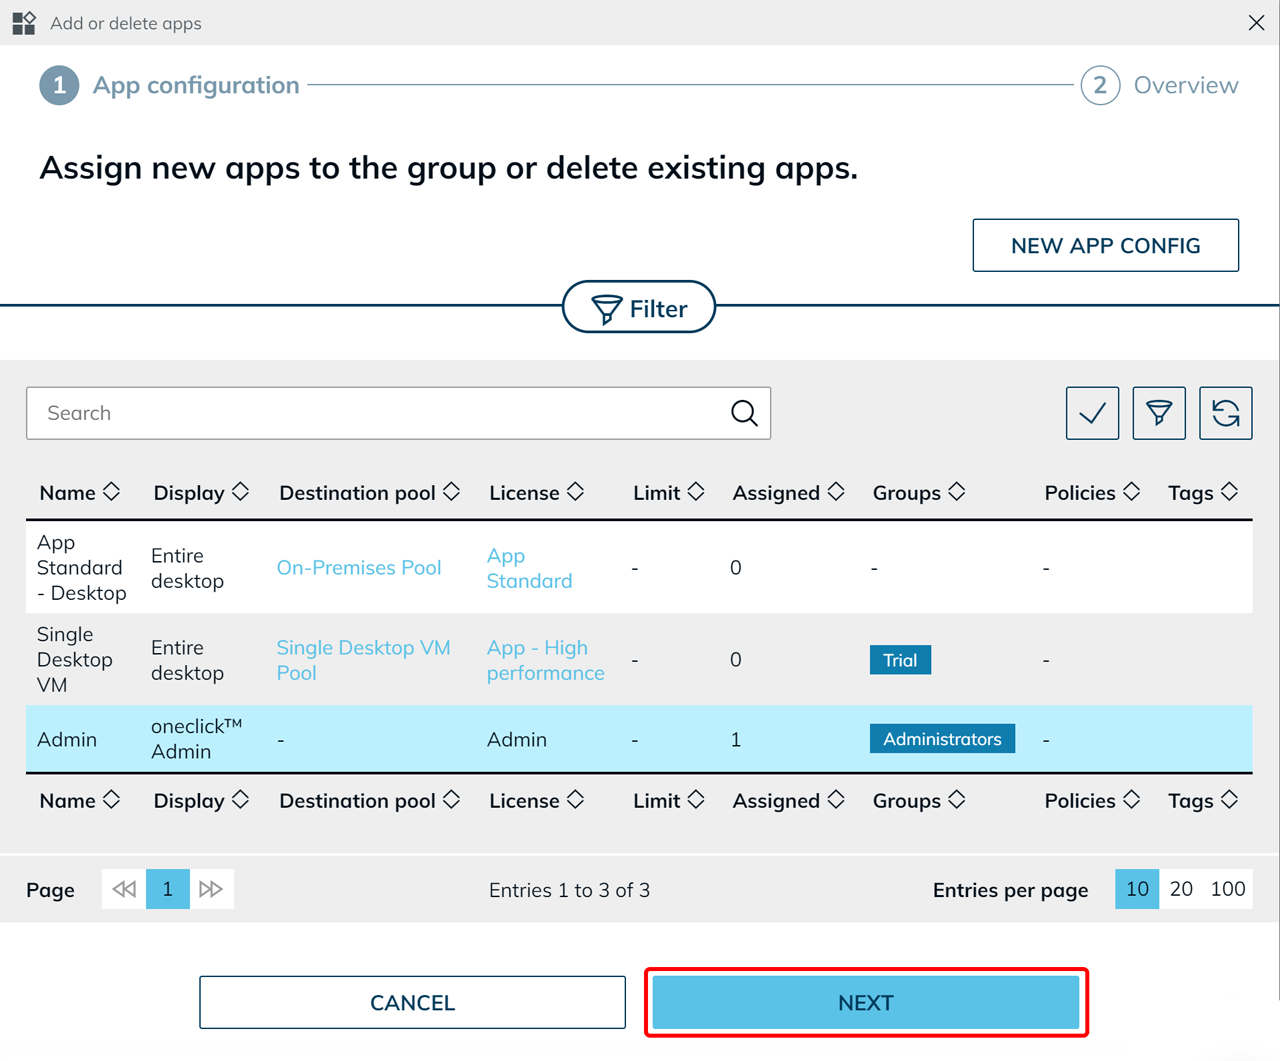Show 20 entries per page
The height and width of the screenshot is (1061, 1280).
[1181, 889]
